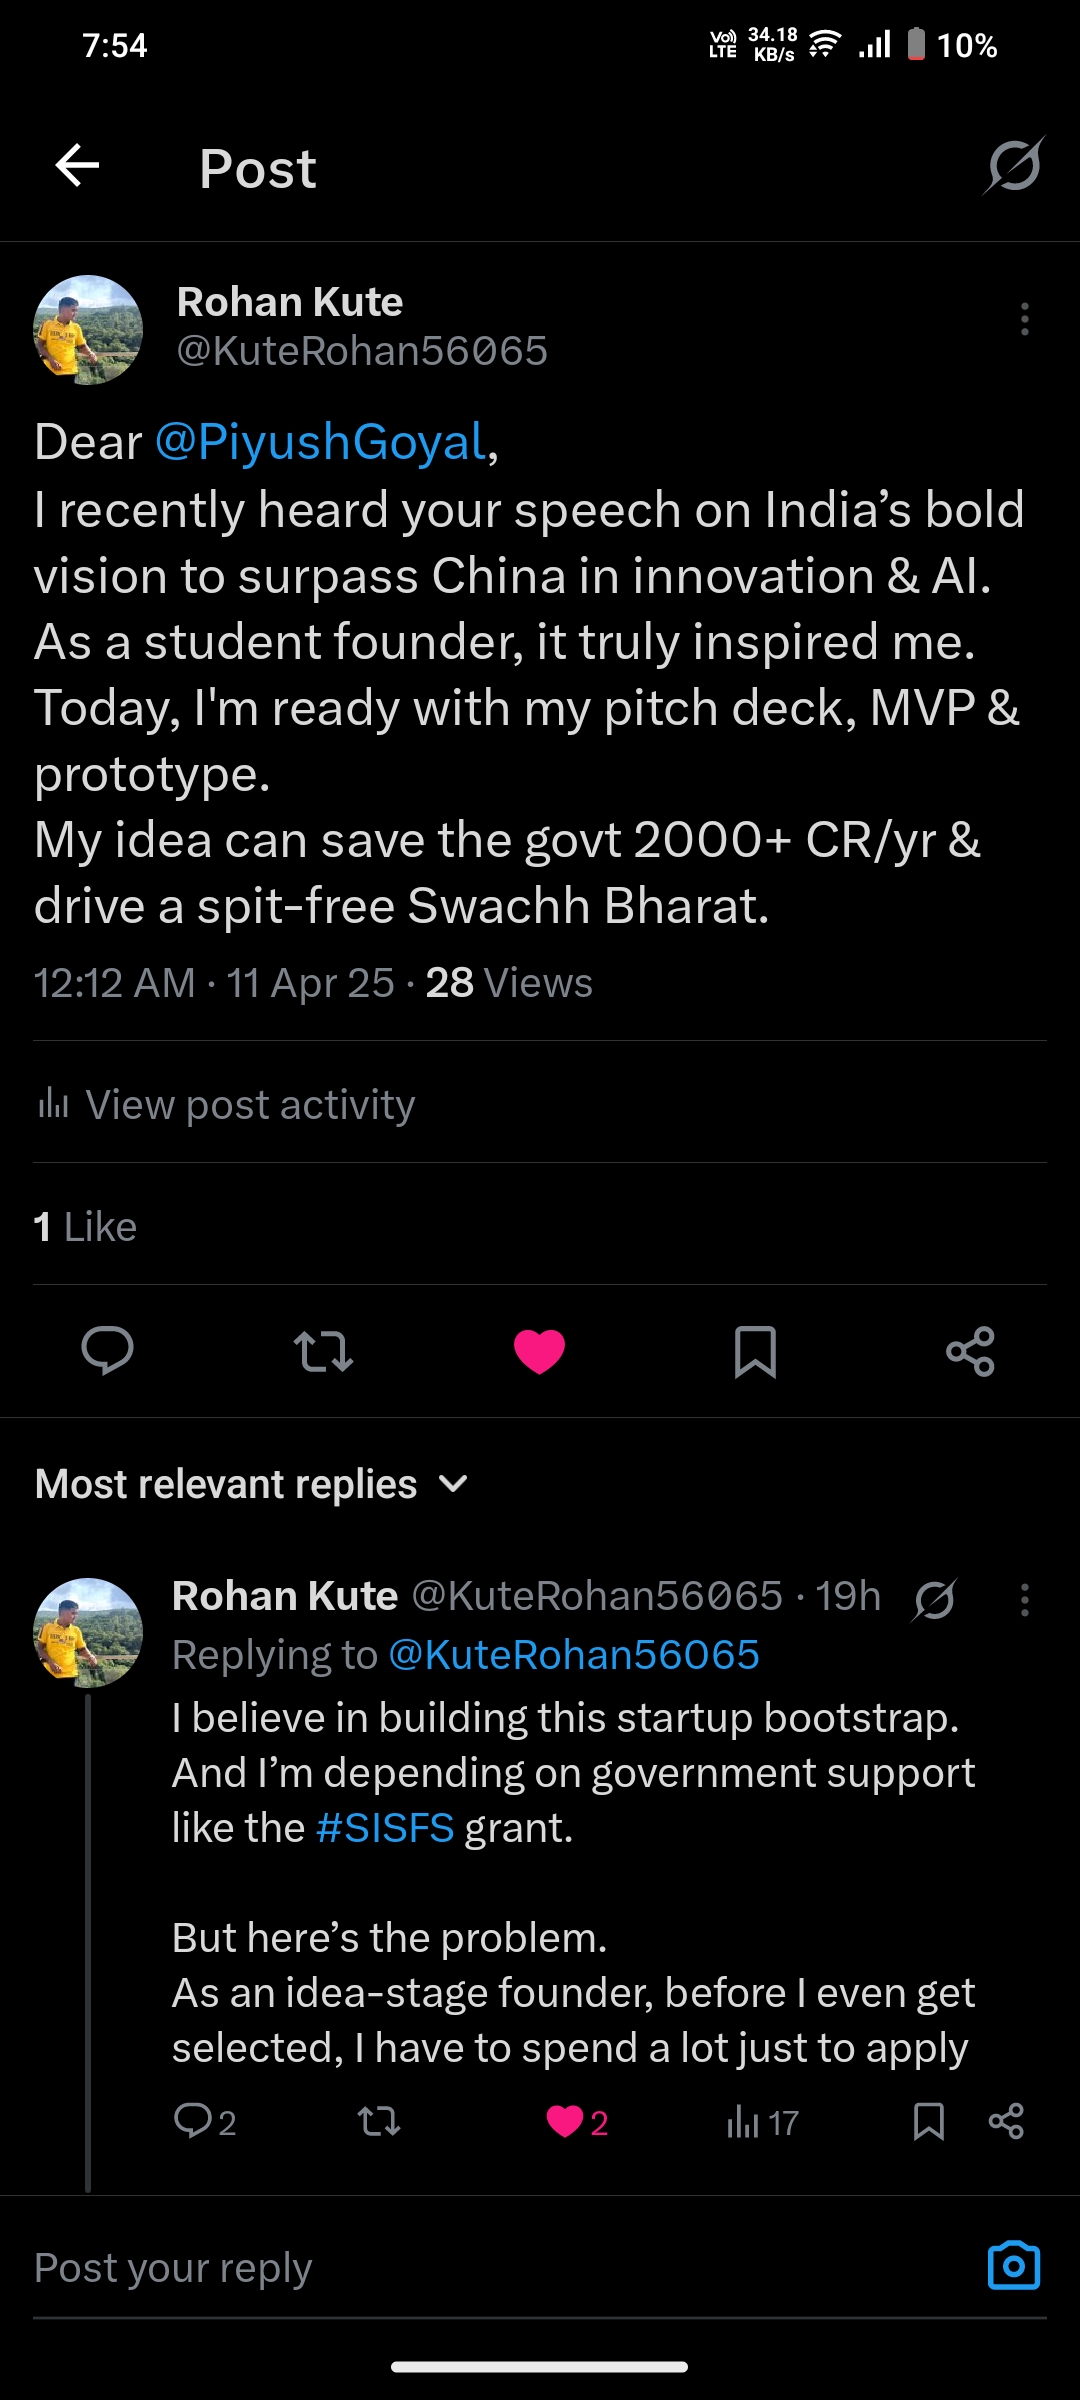This screenshot has height=2400, width=1080.
Task: Tap the camera icon in reply bar
Action: point(1013,2265)
